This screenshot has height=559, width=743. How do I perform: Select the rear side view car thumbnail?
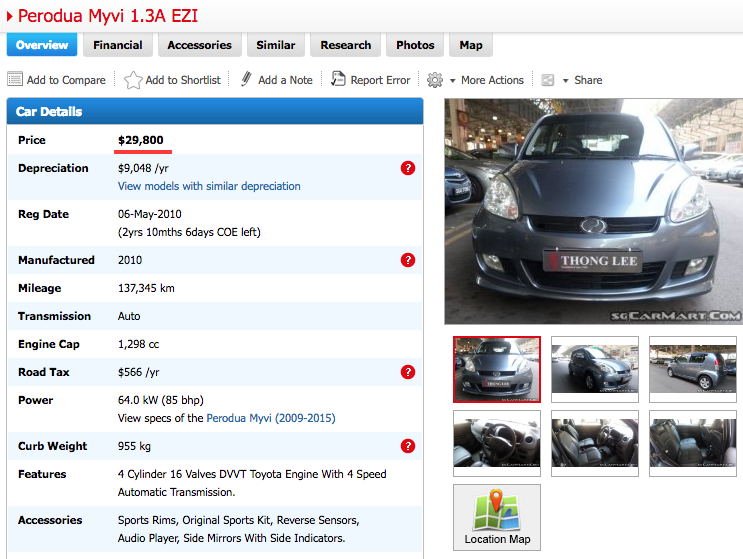(x=692, y=369)
